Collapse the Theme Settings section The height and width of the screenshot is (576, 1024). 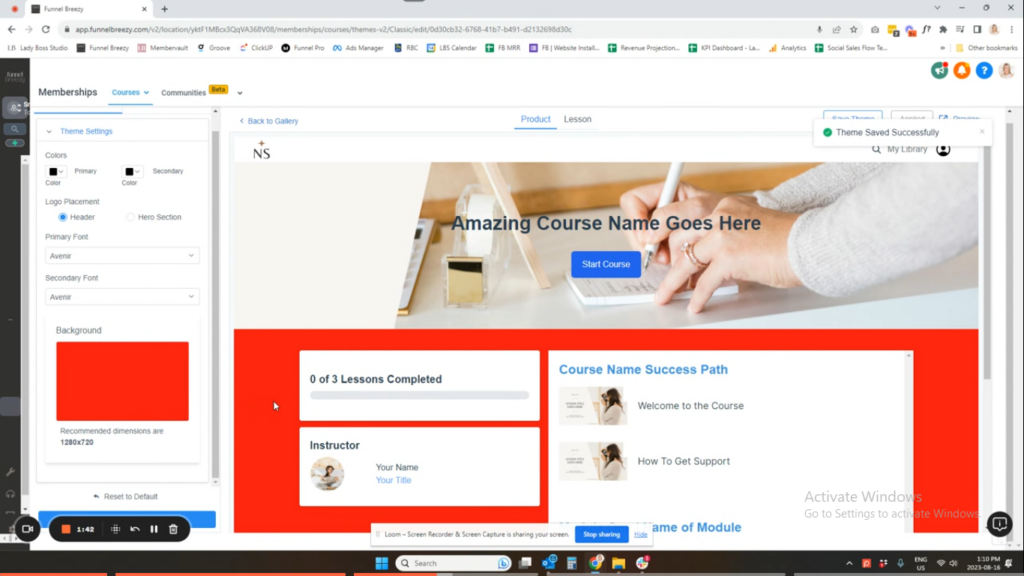click(x=50, y=131)
